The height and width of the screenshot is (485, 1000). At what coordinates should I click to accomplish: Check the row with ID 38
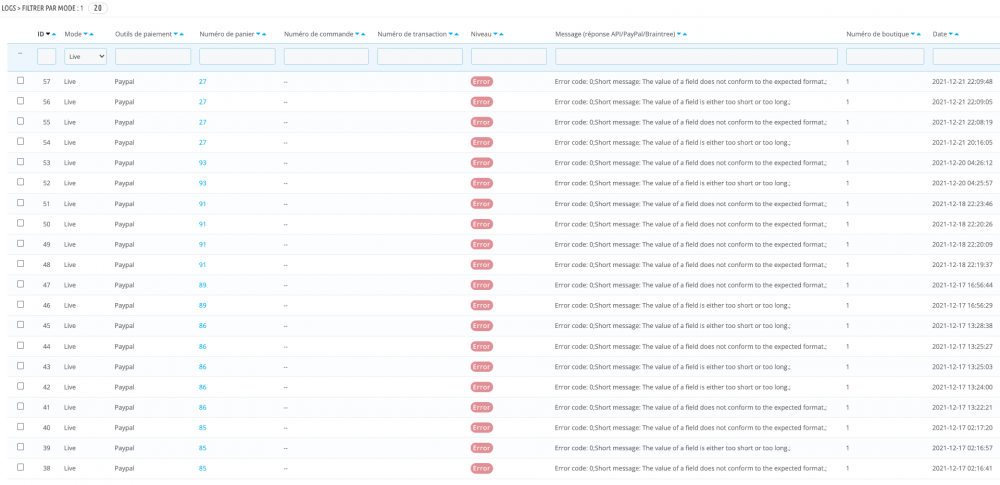[x=20, y=467]
